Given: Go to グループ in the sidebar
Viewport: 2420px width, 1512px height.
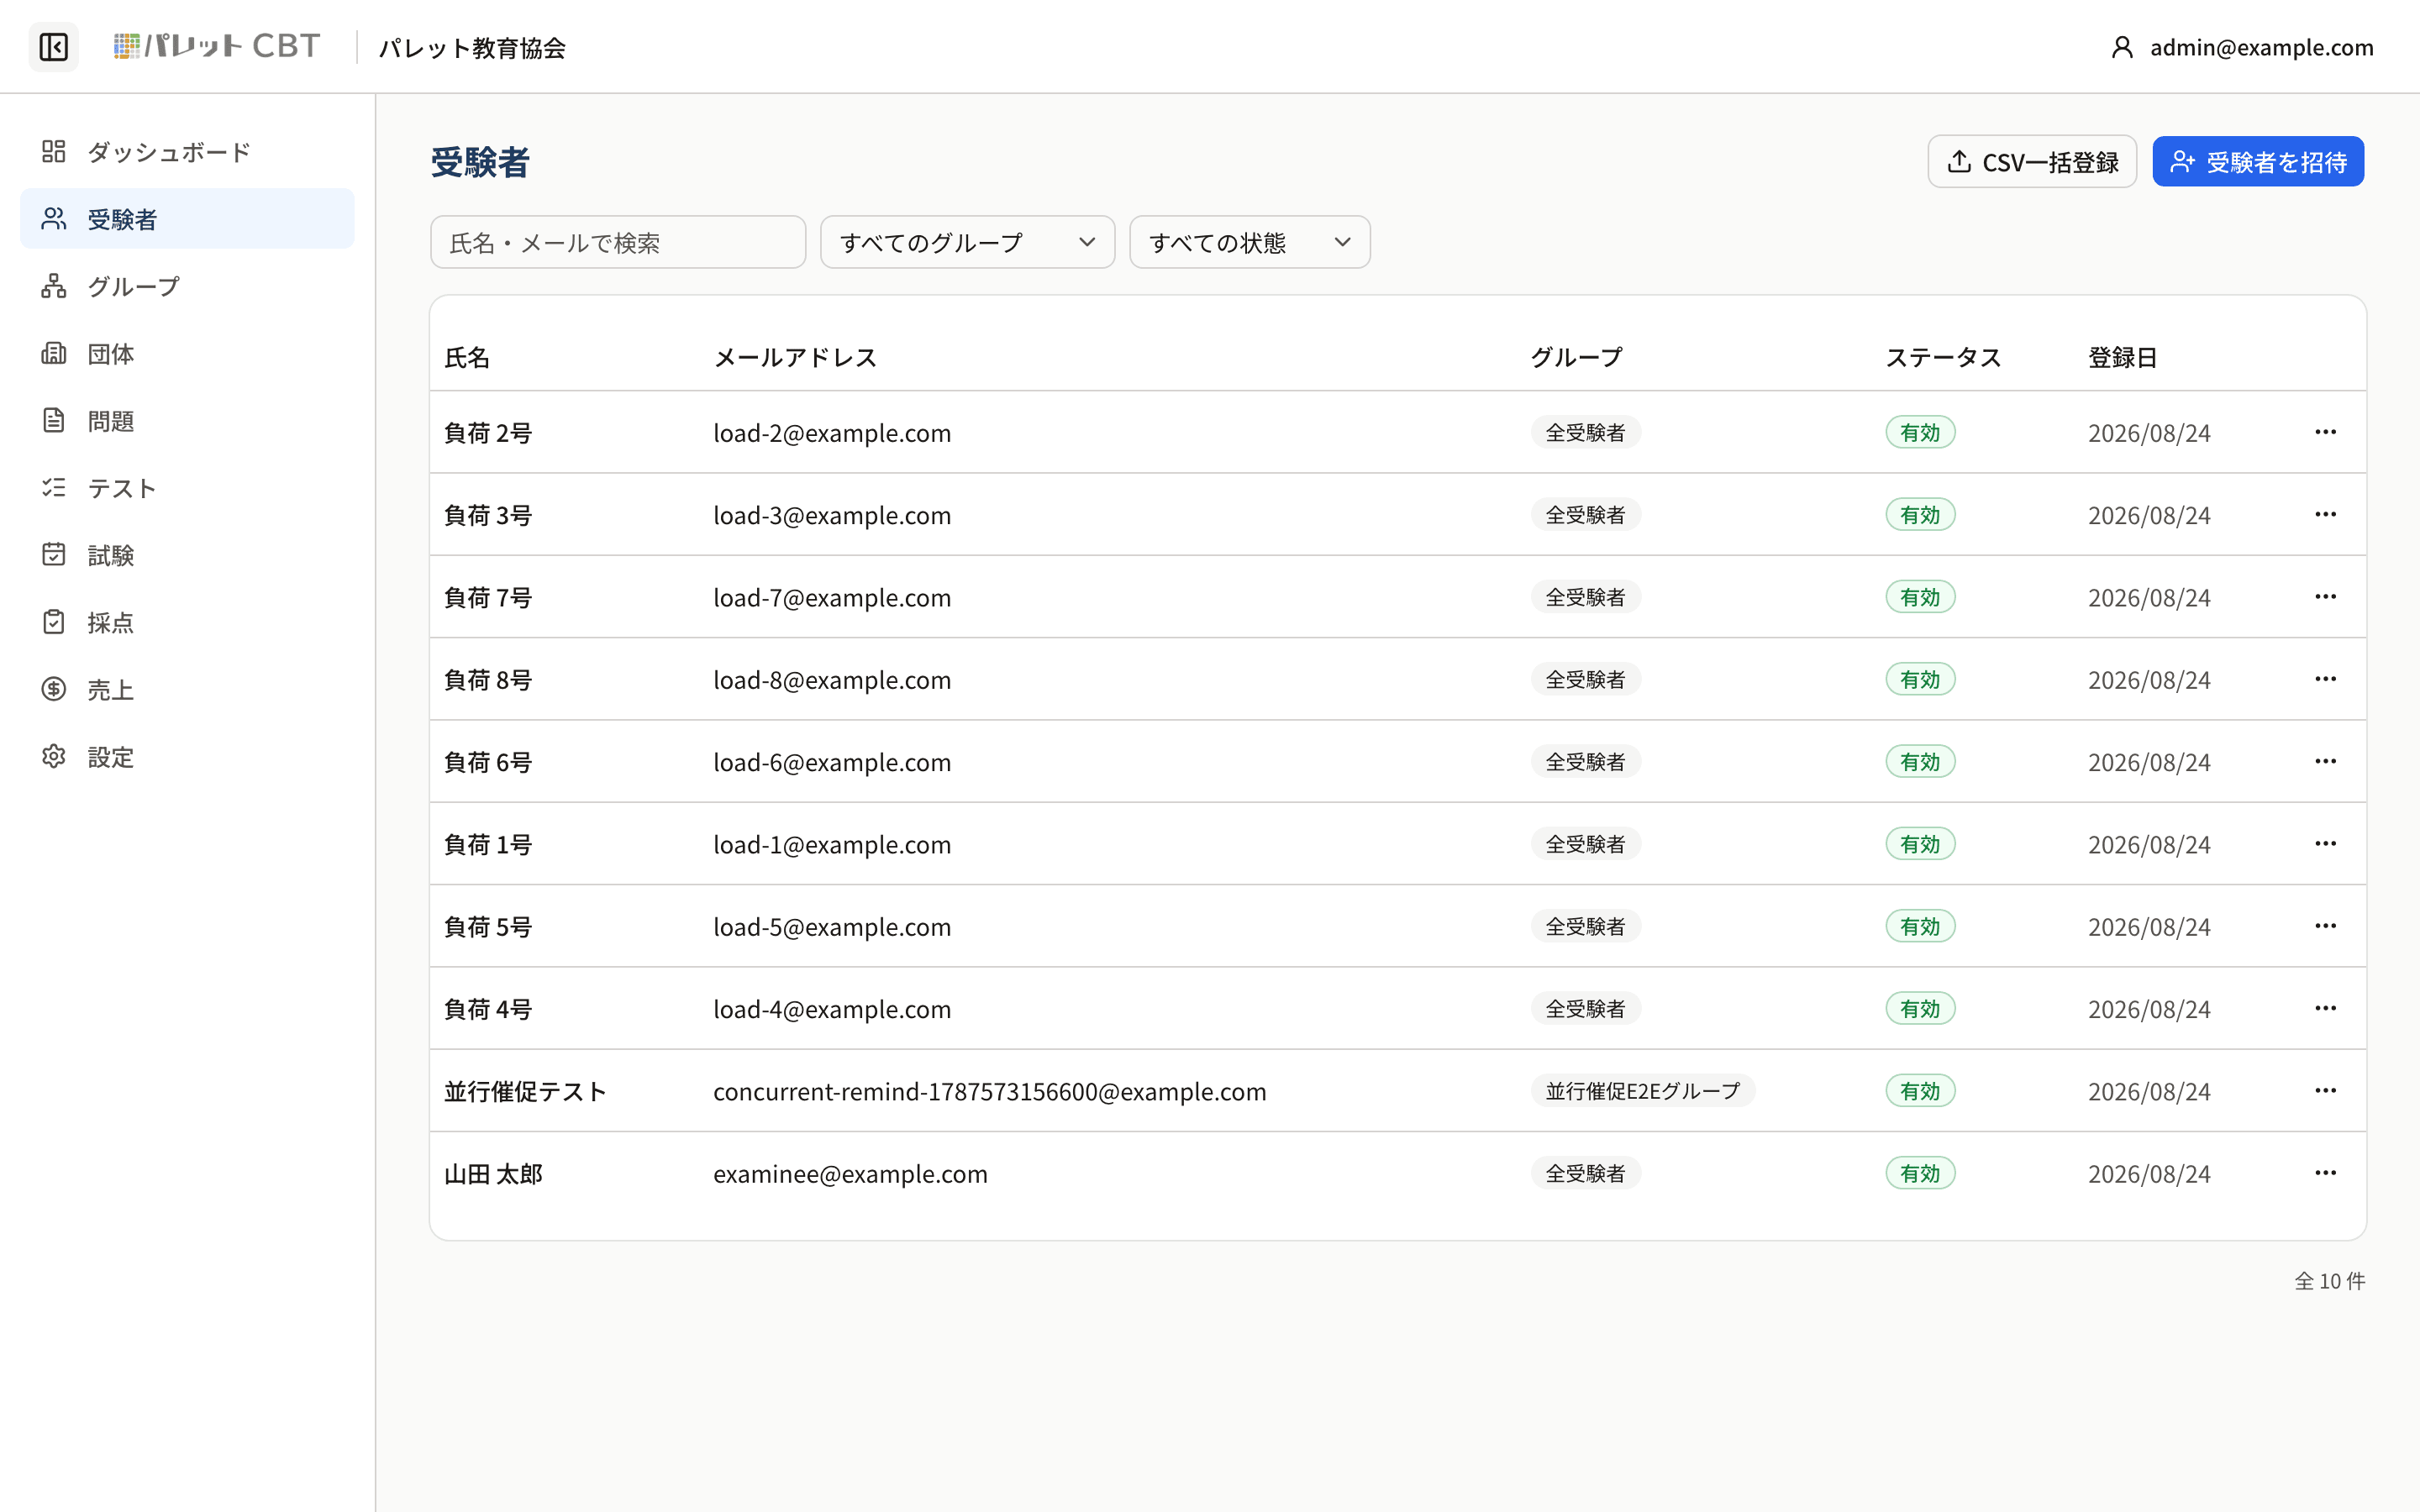Looking at the screenshot, I should (187, 286).
